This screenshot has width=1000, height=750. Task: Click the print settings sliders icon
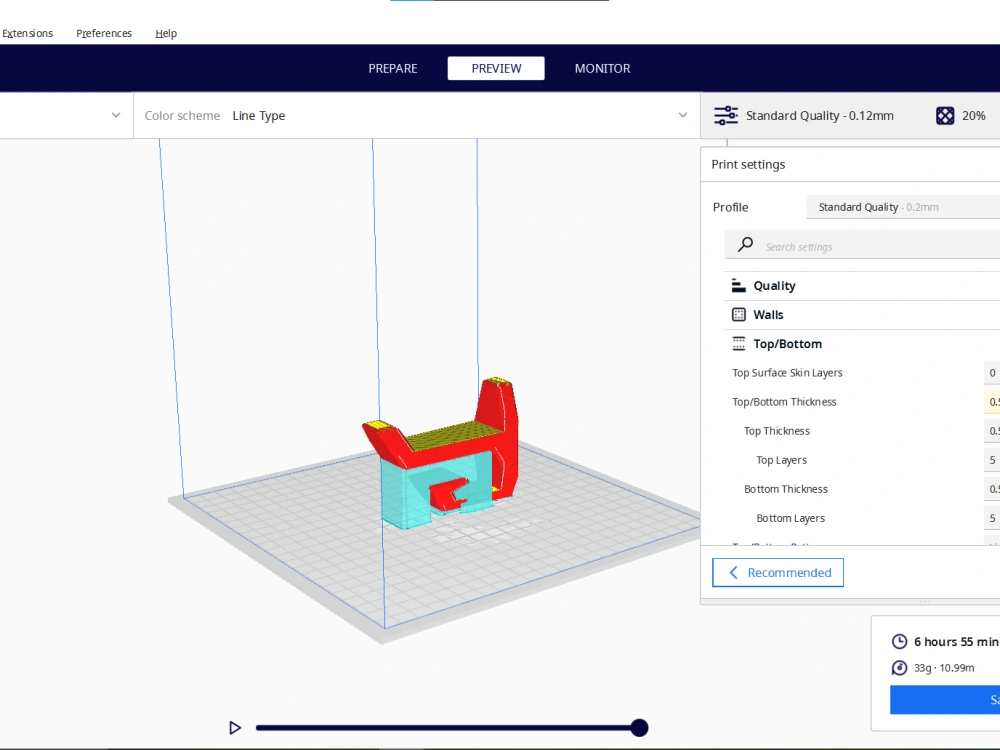coord(726,115)
